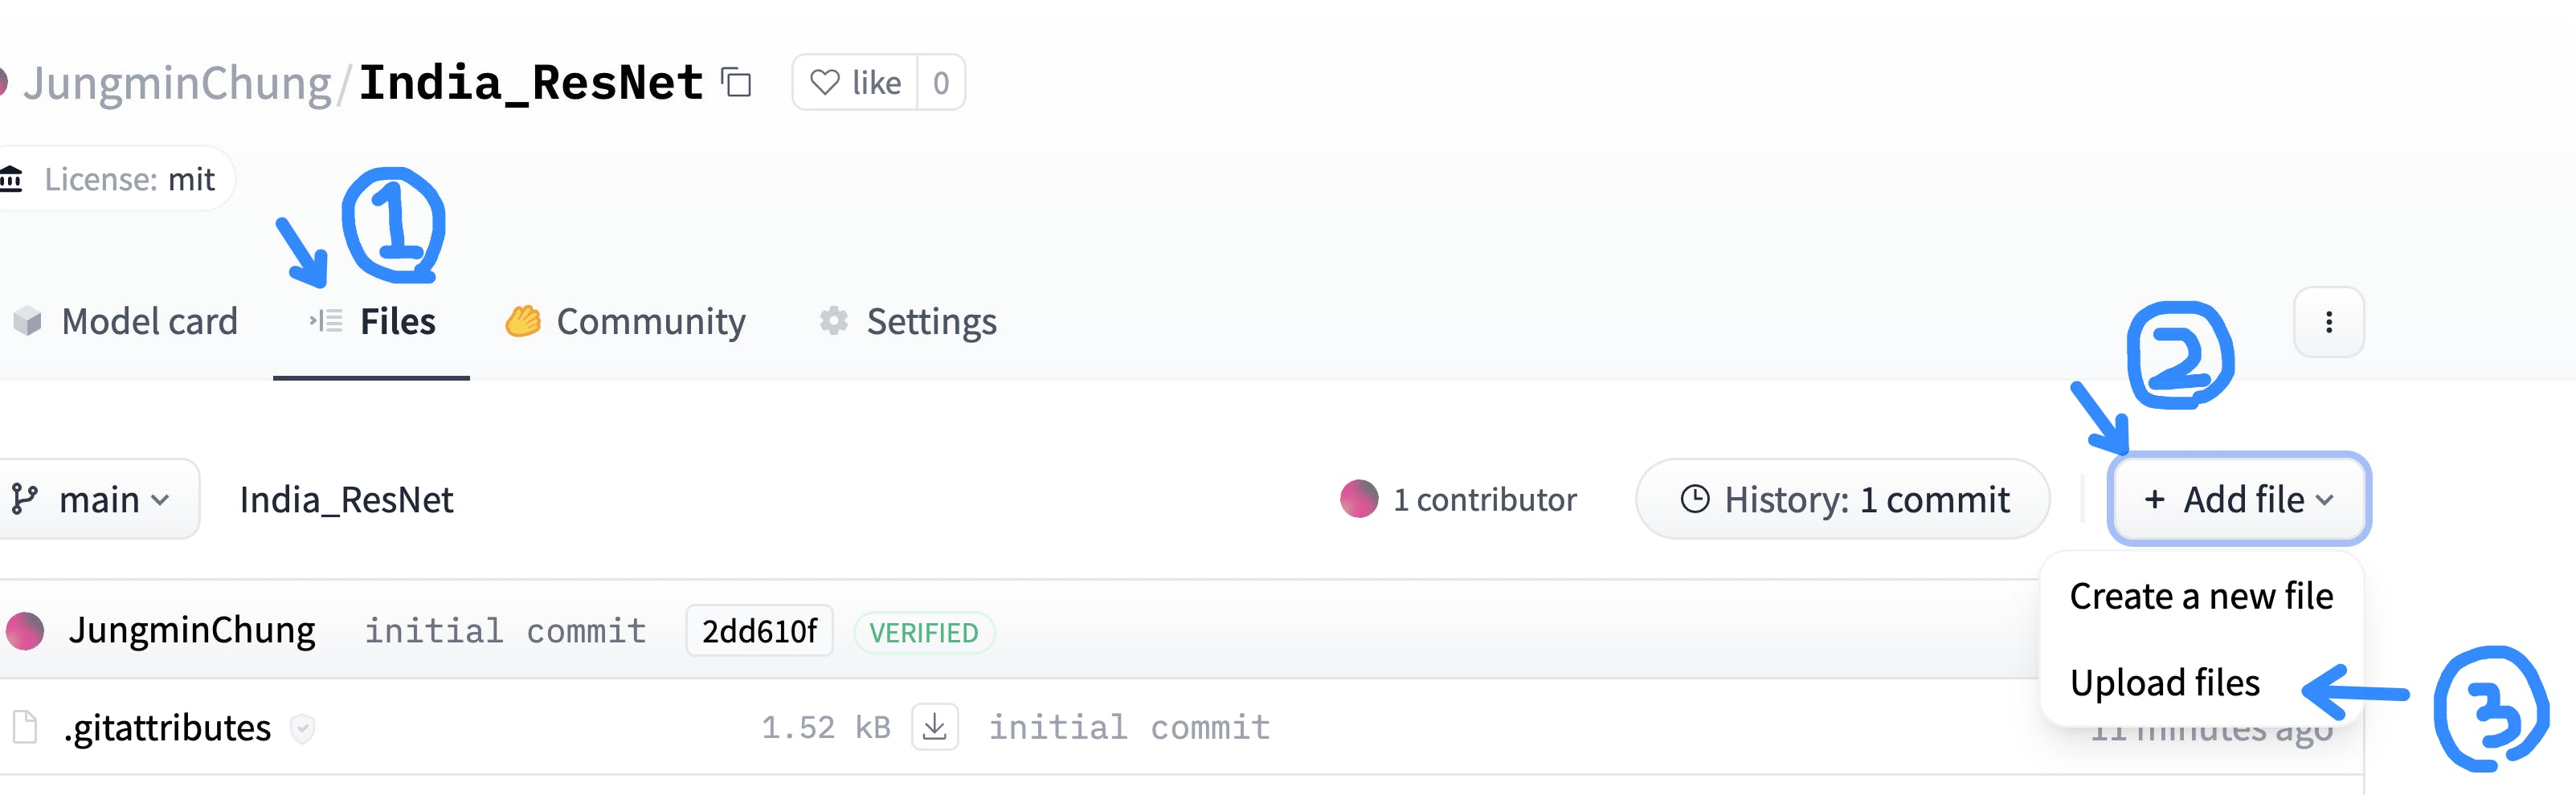Select the Files tab
Viewport: 2576px width, 795px height.
click(372, 322)
